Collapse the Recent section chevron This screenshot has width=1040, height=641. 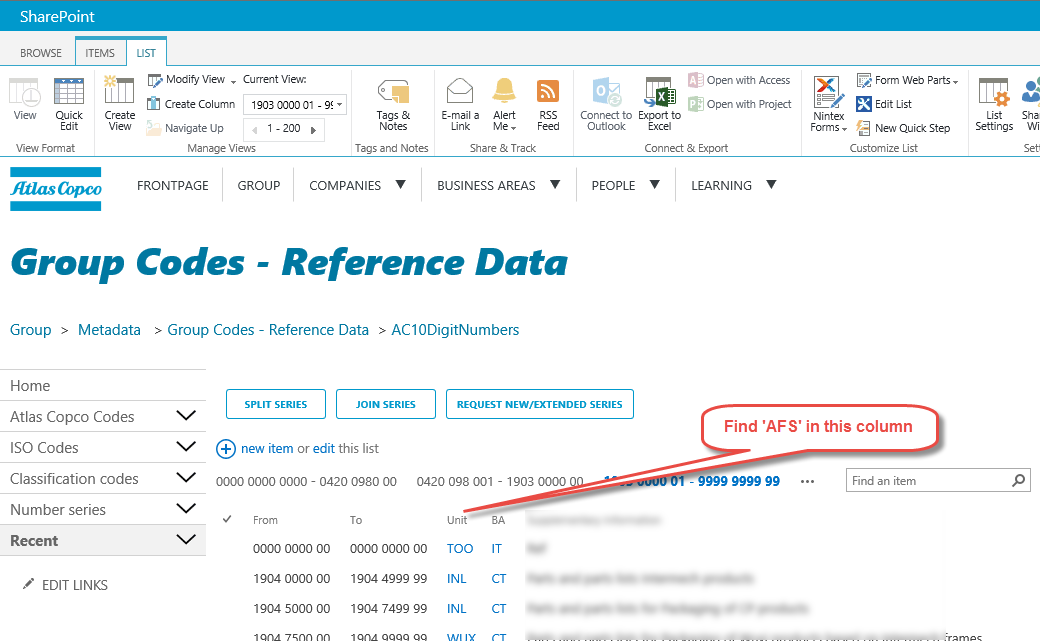pyautogui.click(x=186, y=539)
